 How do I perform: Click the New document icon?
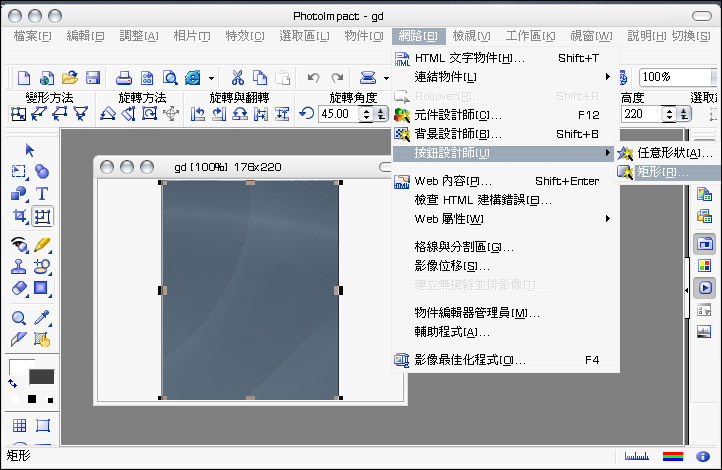tap(23, 78)
